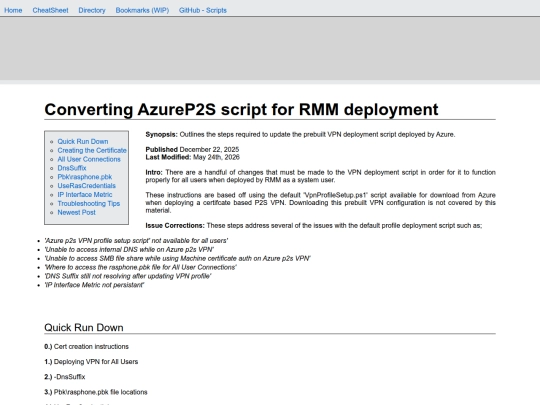Open the Home navigation link
The width and height of the screenshot is (540, 405).
coord(13,10)
